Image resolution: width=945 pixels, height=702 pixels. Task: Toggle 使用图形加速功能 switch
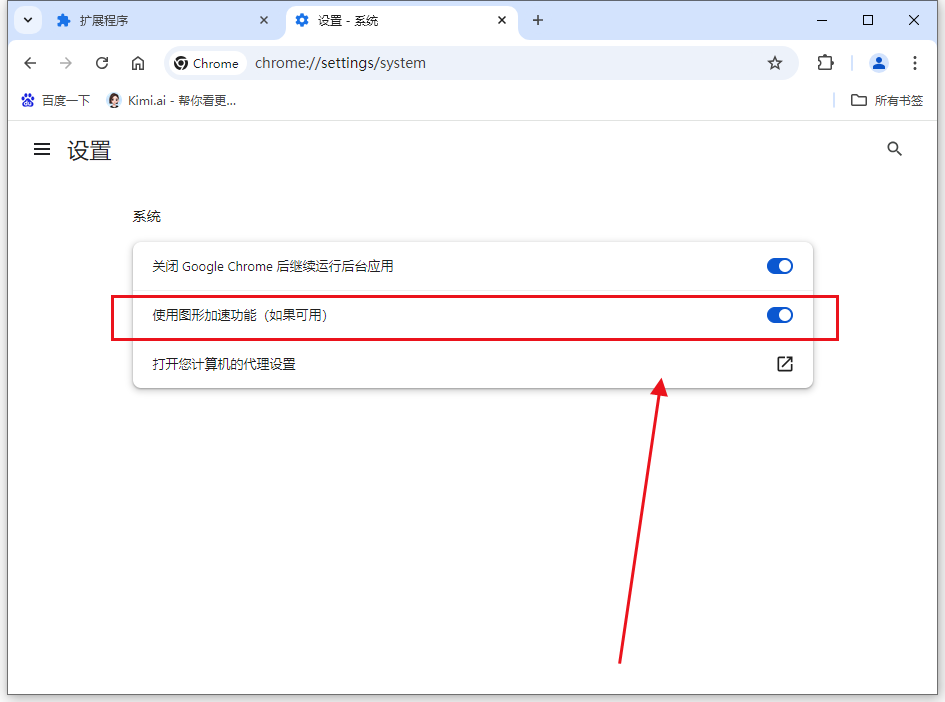pos(779,315)
